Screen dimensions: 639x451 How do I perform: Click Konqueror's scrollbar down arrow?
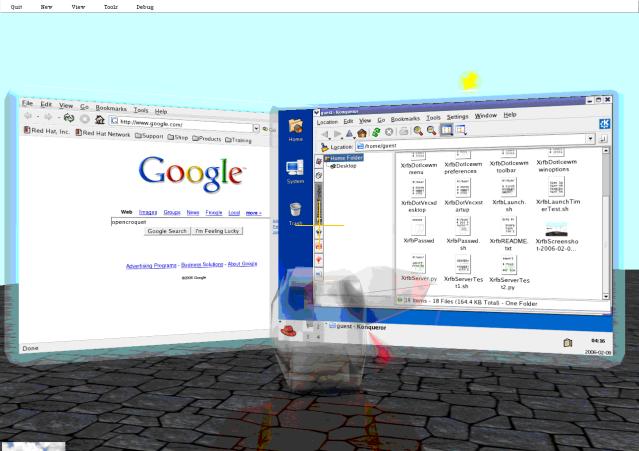tap(606, 296)
